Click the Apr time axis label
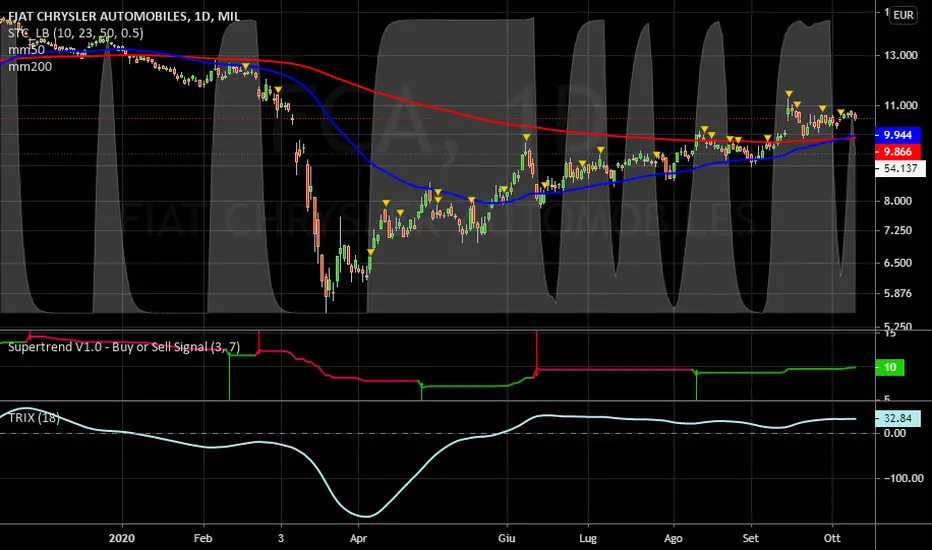932x550 pixels. click(358, 538)
